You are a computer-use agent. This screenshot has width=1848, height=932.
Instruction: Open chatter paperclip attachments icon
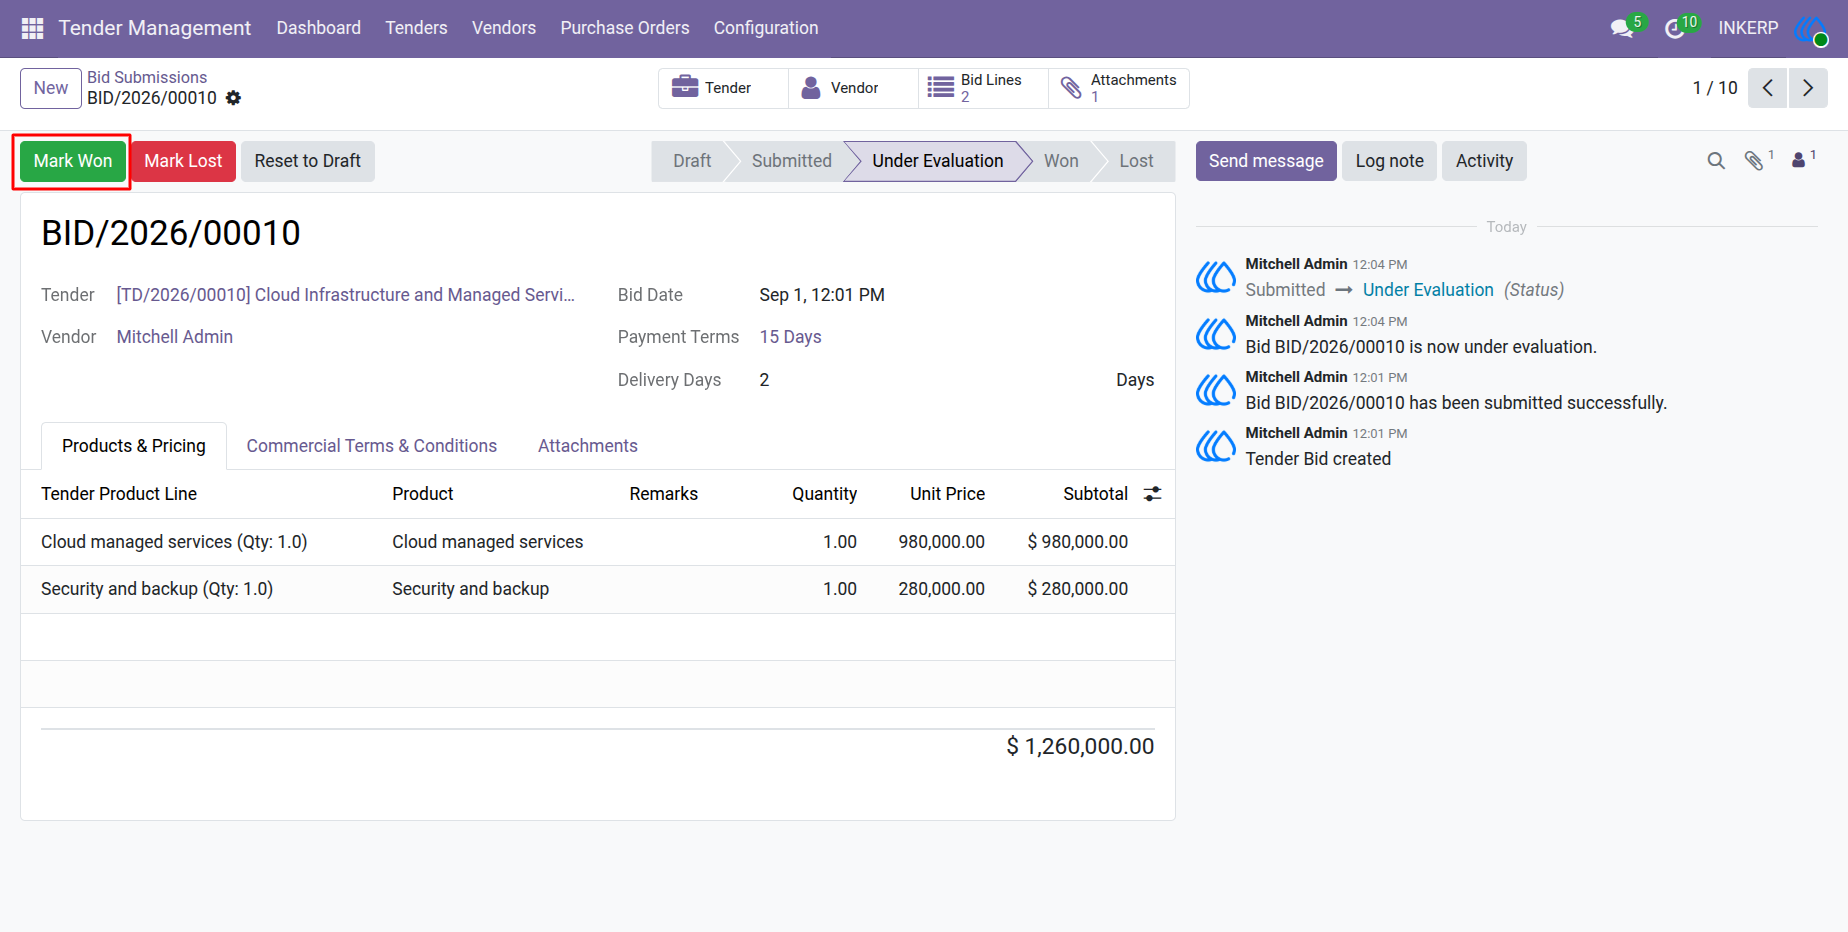tap(1754, 161)
